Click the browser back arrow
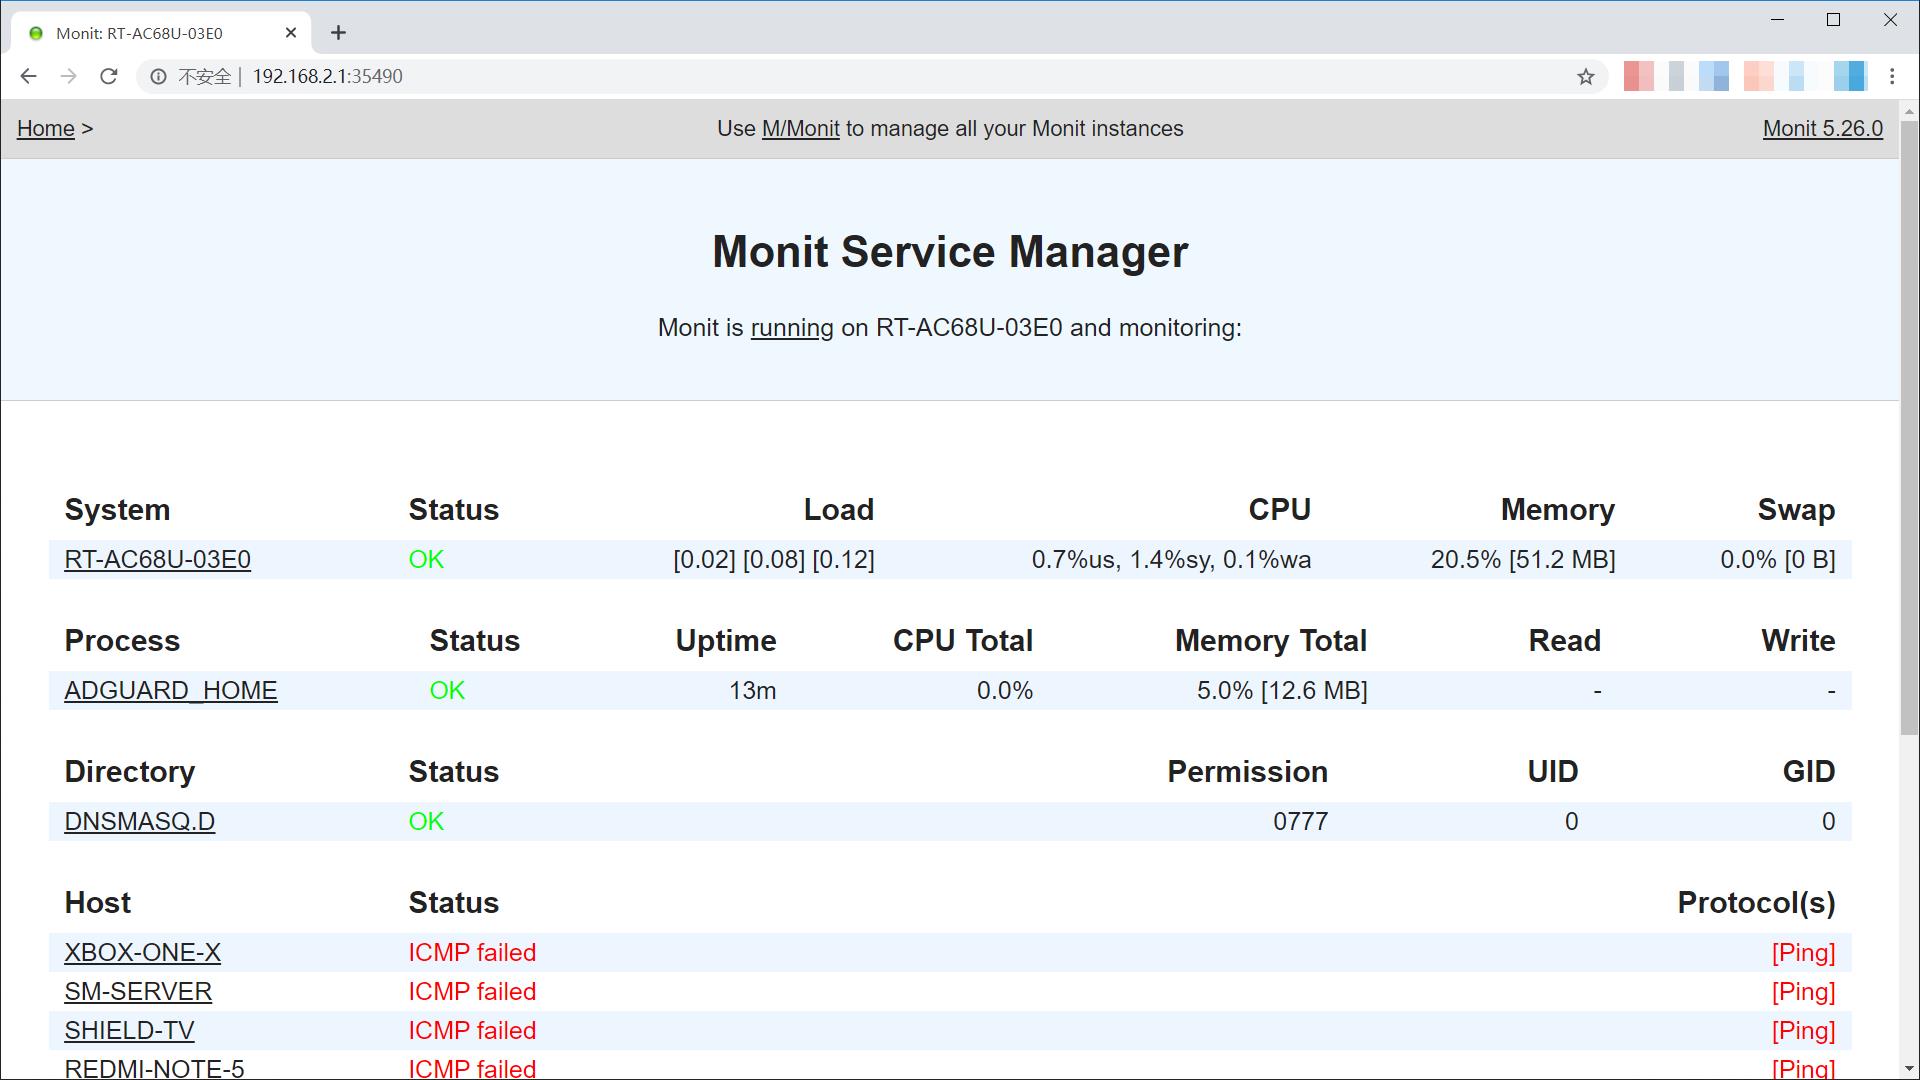 (28, 76)
